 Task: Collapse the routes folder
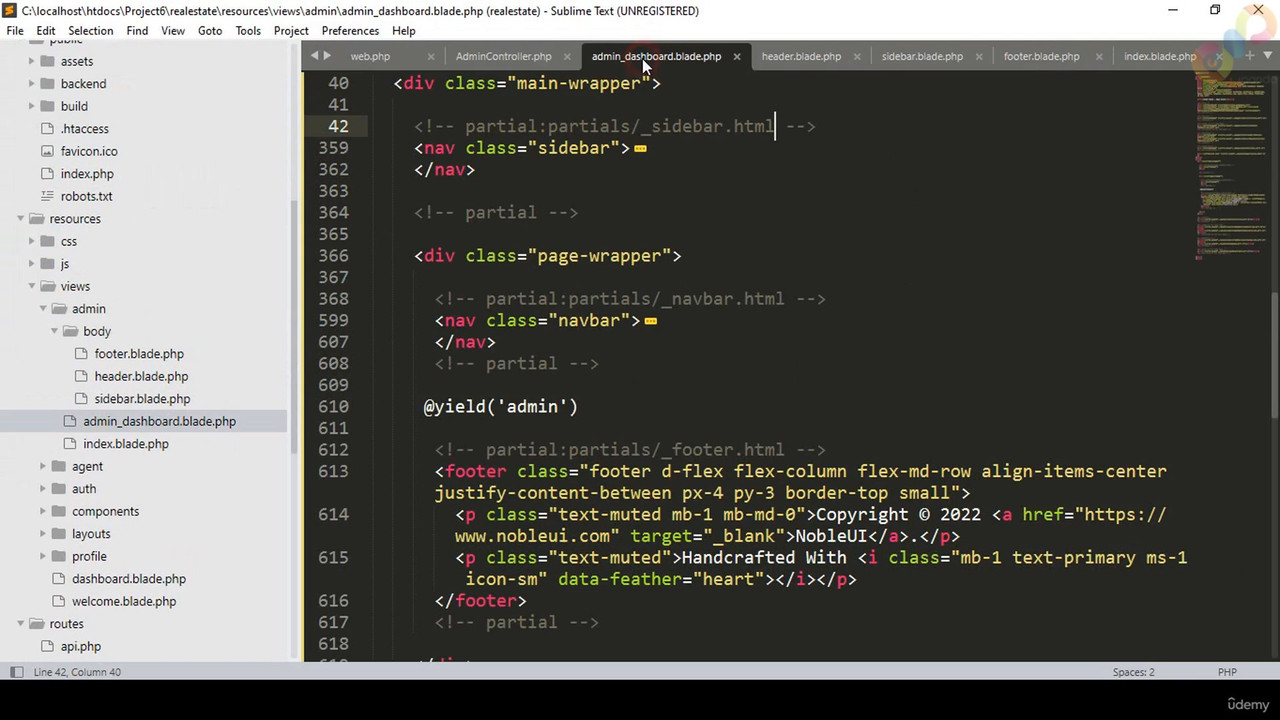[20, 624]
